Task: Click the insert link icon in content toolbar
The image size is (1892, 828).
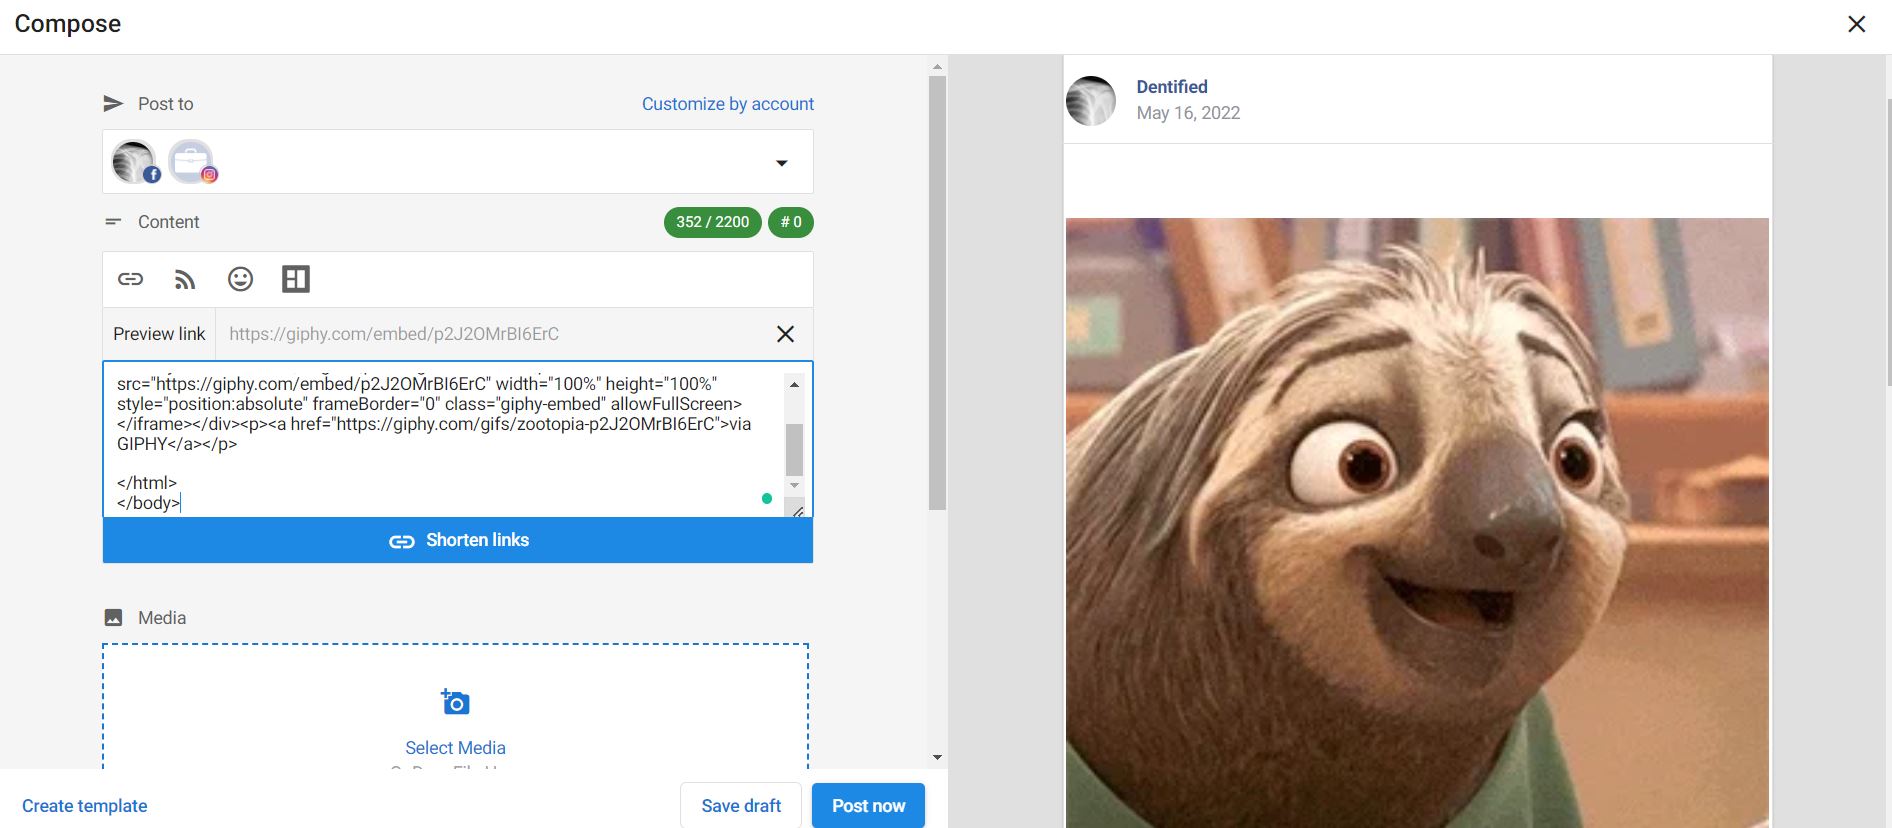Action: pyautogui.click(x=131, y=279)
